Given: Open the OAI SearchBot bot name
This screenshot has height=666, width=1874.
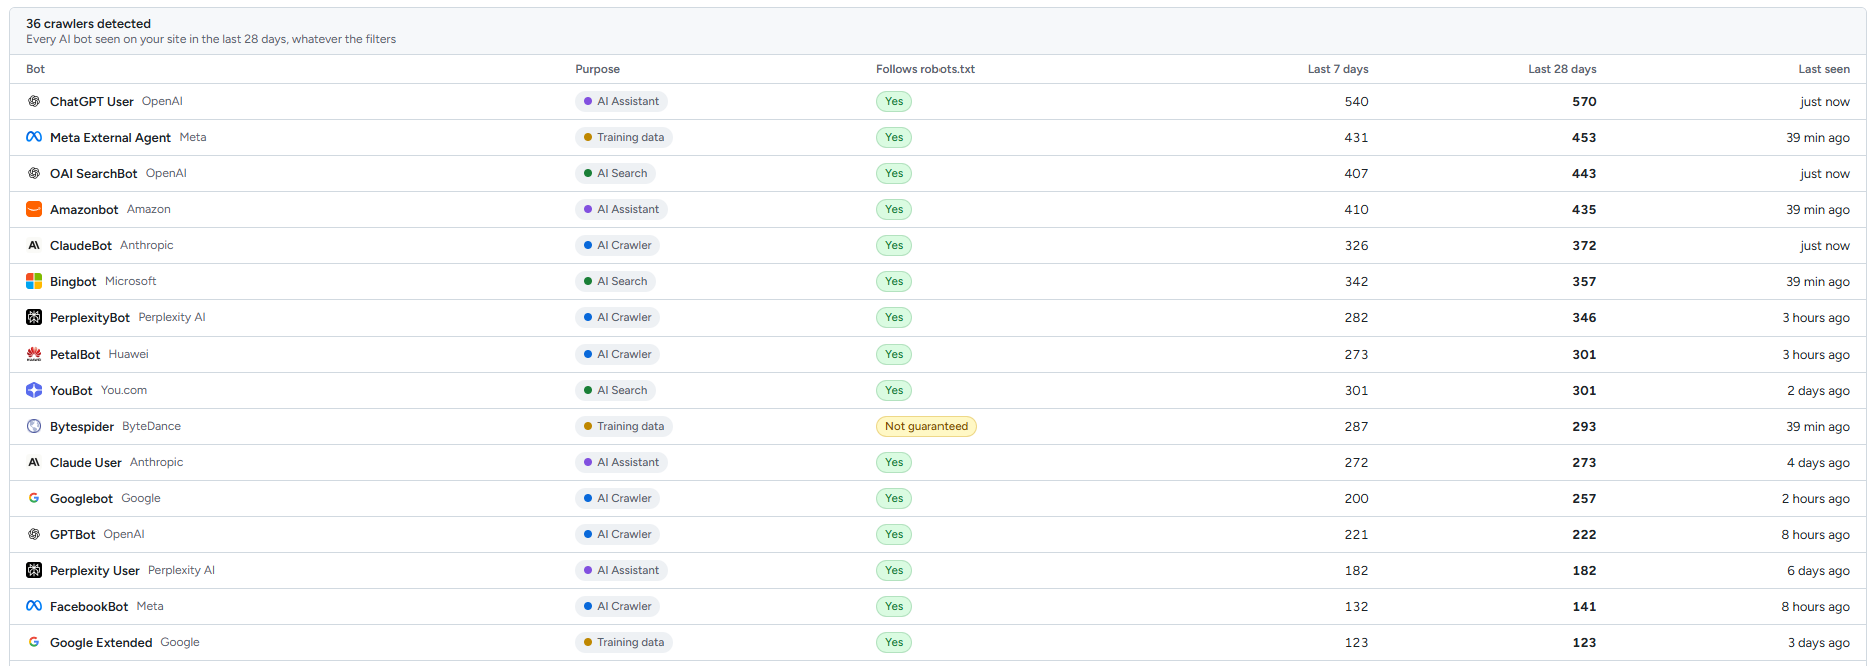Looking at the screenshot, I should tap(94, 174).
